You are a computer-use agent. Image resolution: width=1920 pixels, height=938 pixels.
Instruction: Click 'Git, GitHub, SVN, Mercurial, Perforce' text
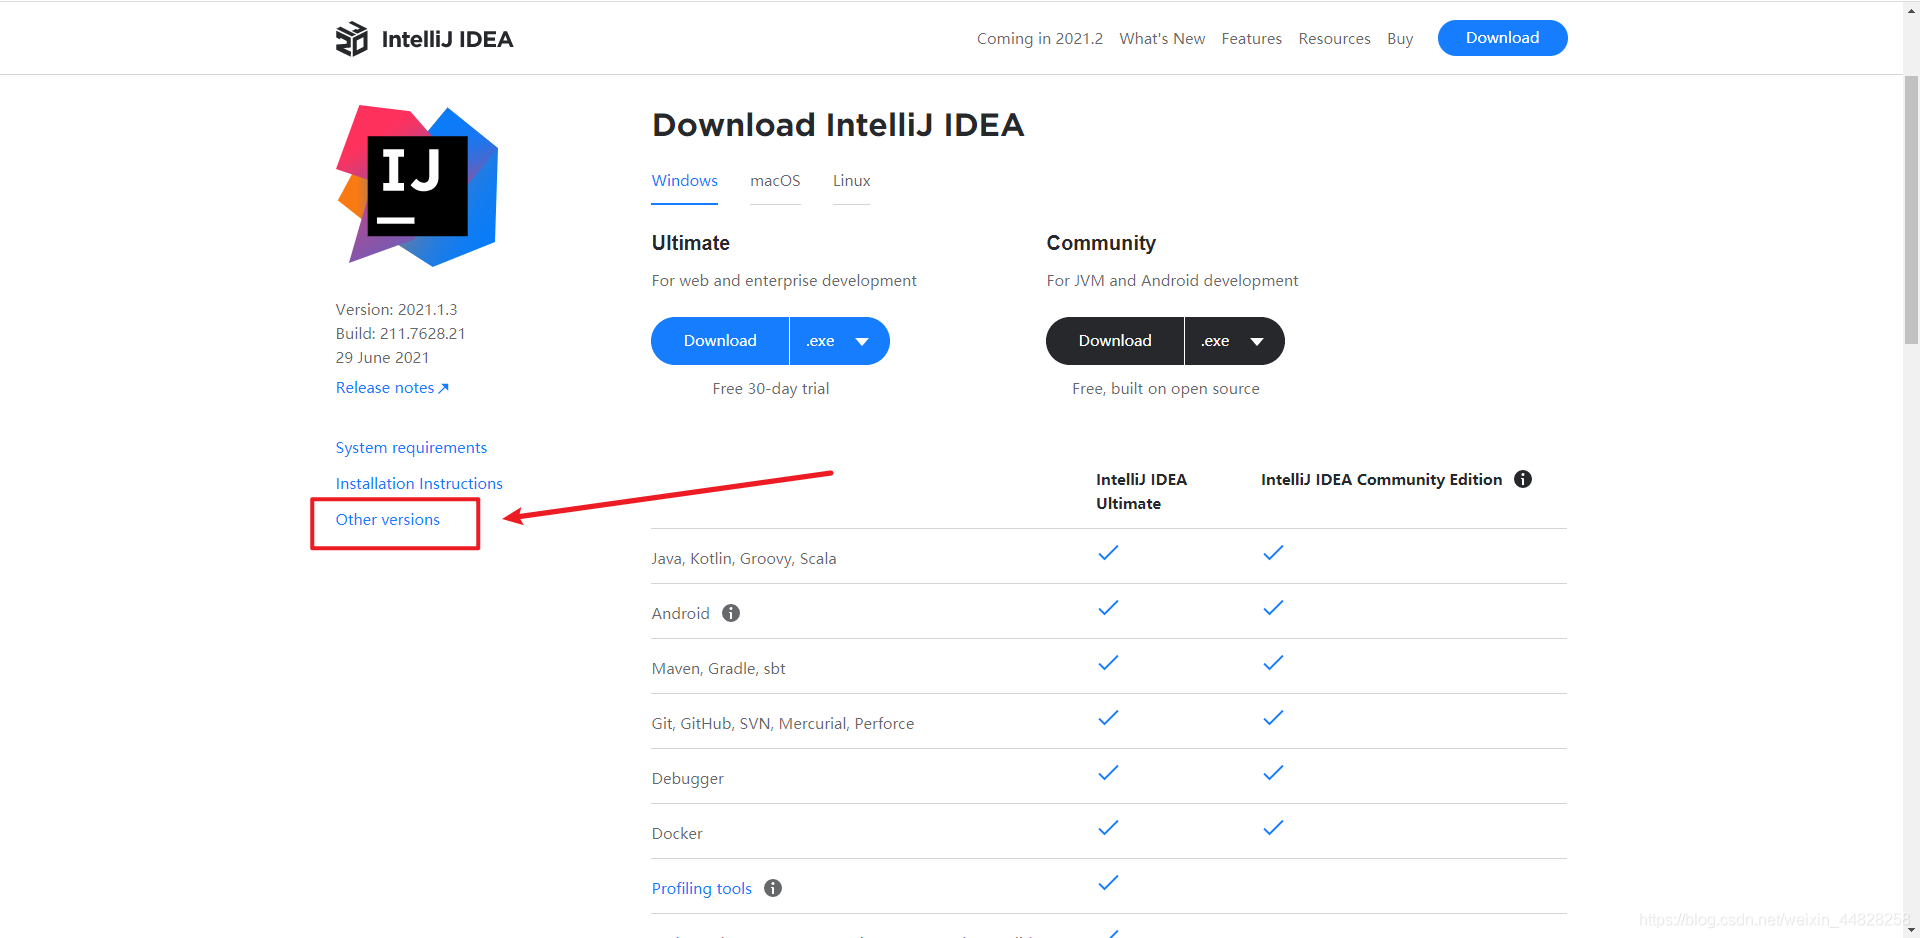[782, 724]
